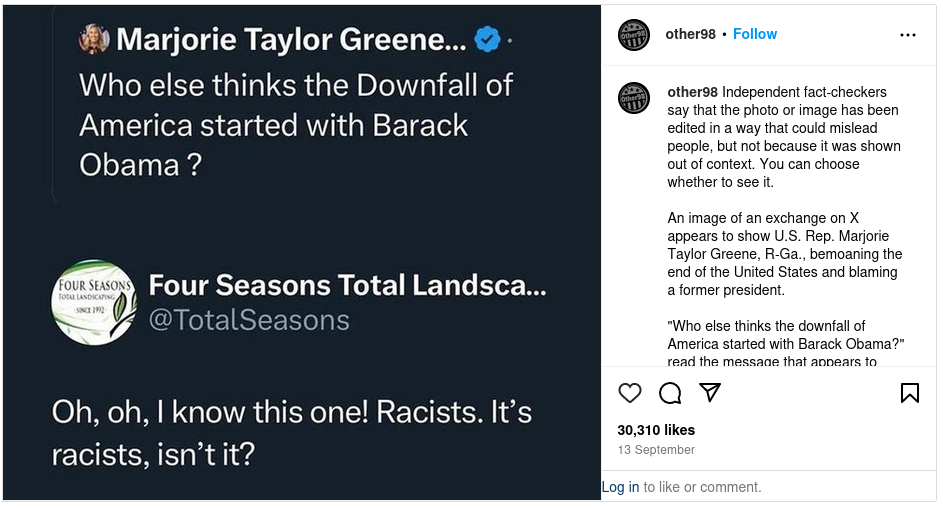This screenshot has width=943, height=509.
Task: Click the Marjorie Taylor Greene display name
Action: coord(290,40)
